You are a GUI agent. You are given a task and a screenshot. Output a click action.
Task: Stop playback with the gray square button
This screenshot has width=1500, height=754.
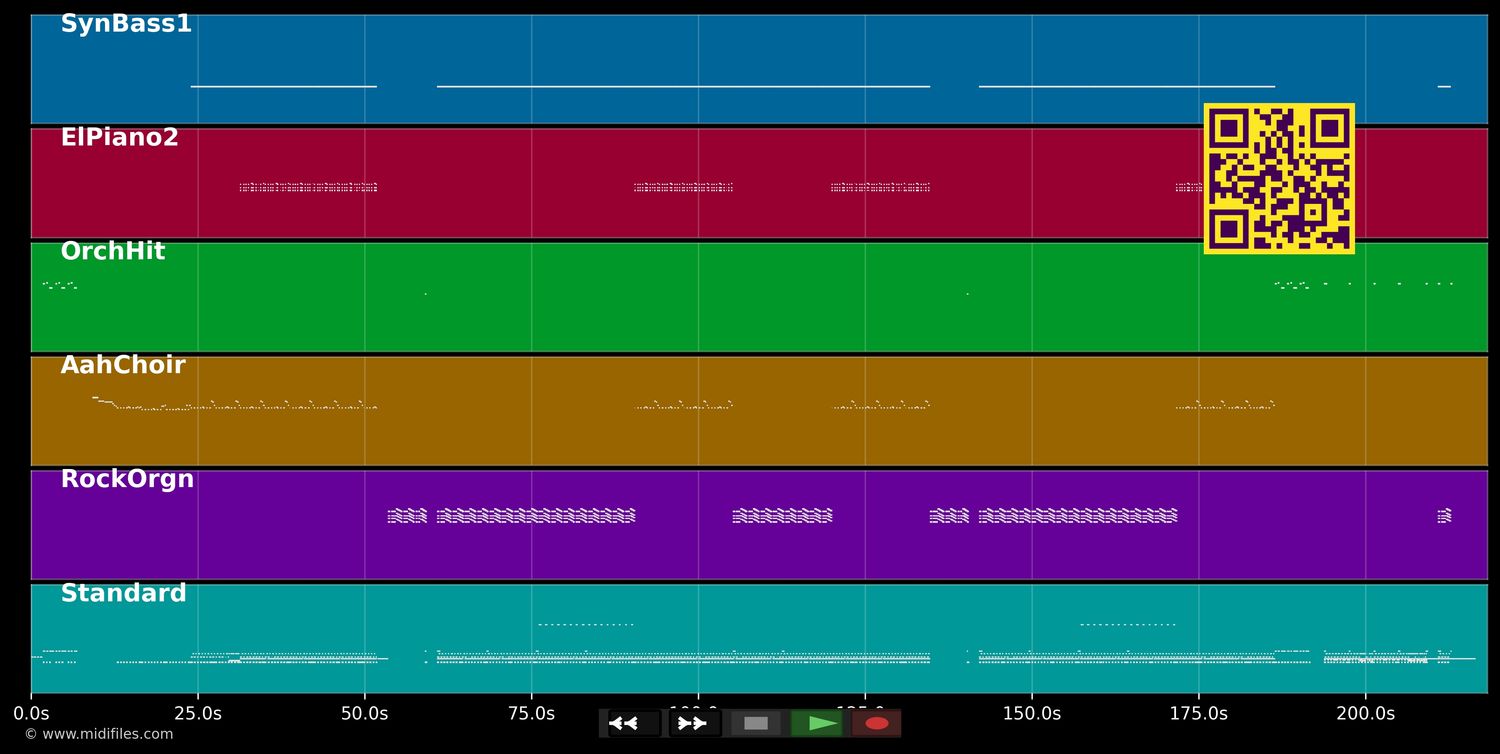[756, 723]
